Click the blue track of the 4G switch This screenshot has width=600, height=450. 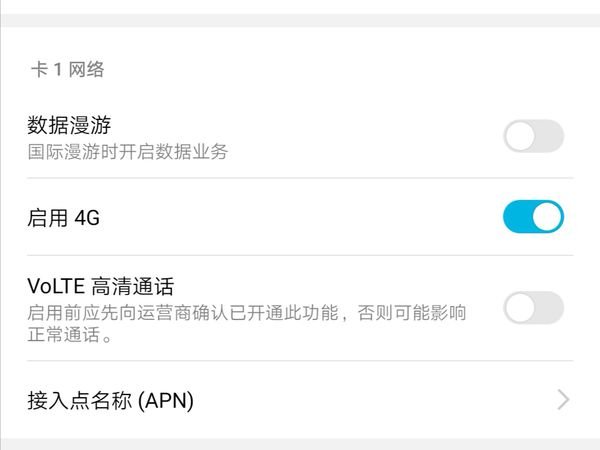point(516,217)
